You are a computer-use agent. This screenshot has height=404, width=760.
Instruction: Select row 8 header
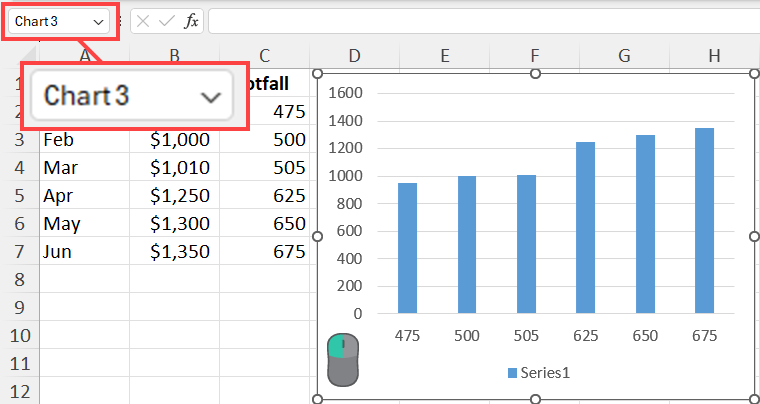pos(19,279)
